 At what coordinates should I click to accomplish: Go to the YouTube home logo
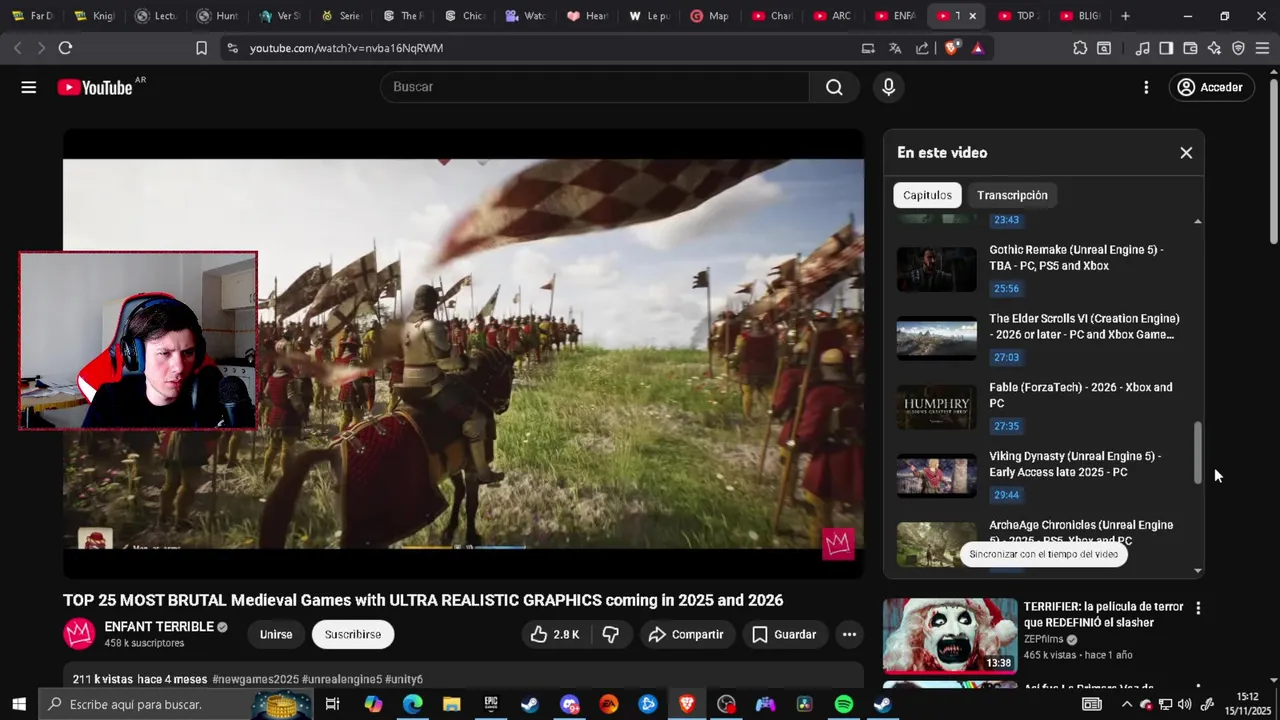click(x=95, y=87)
